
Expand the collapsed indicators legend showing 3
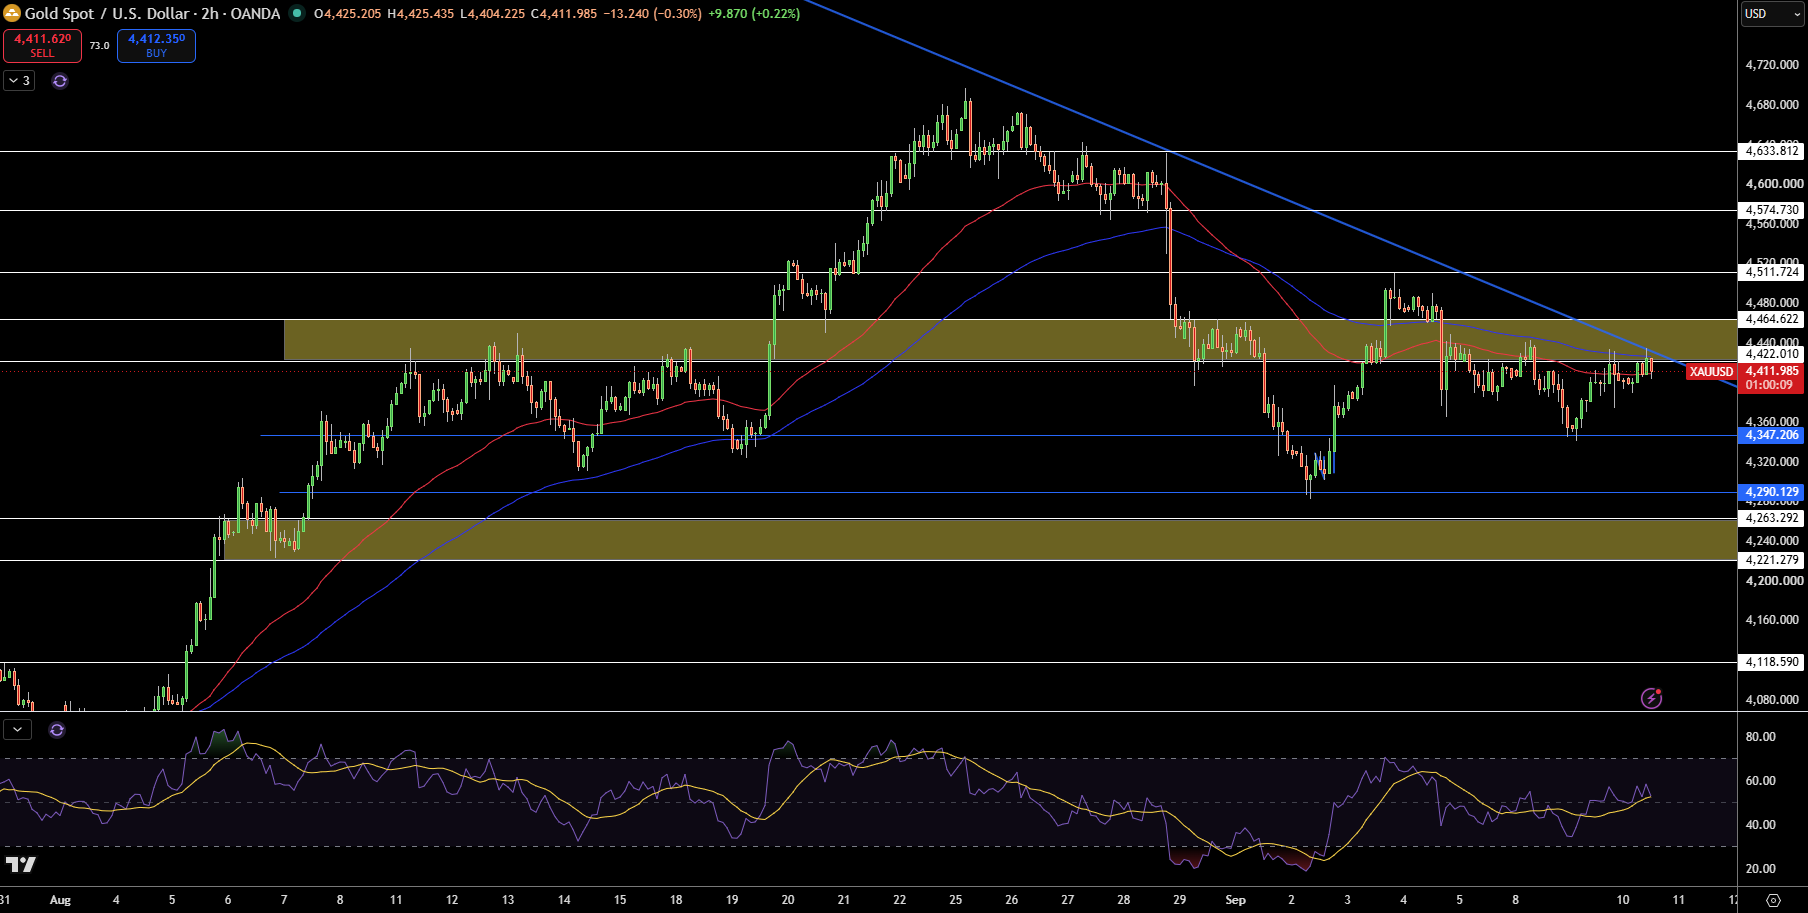19,81
